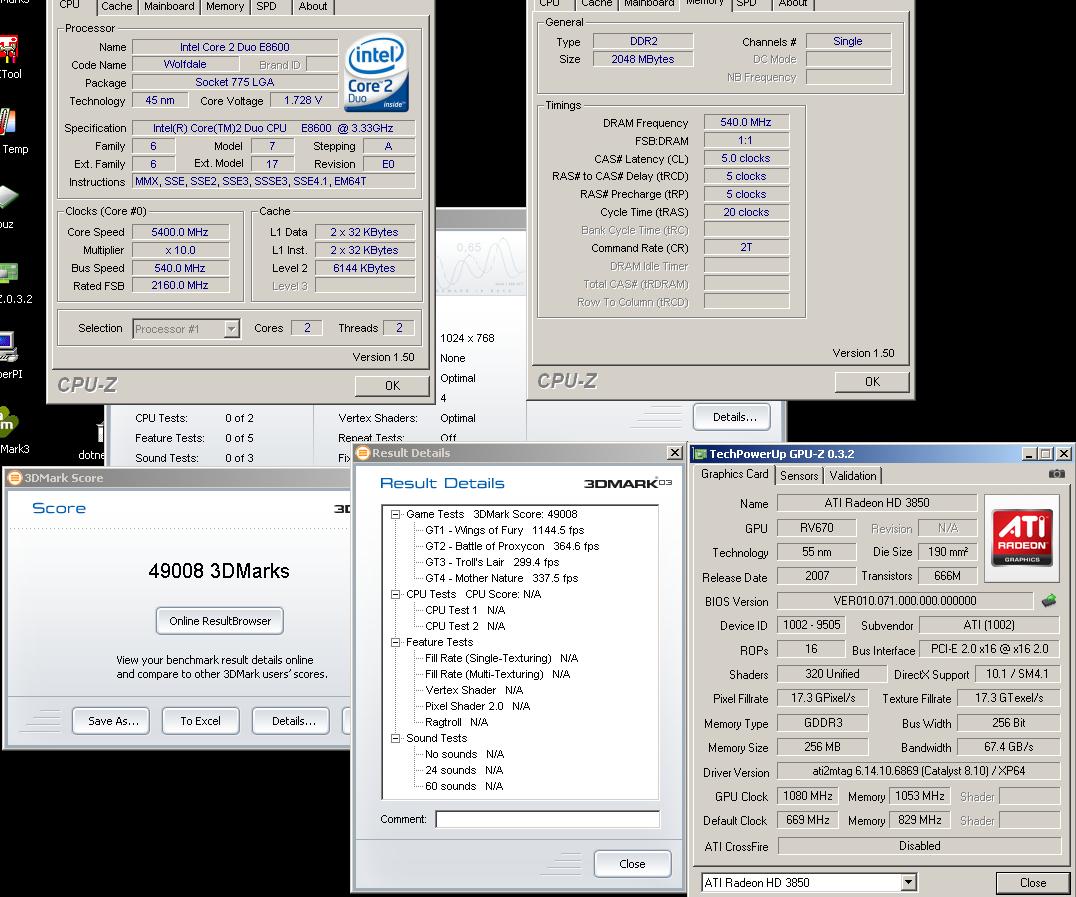Click Close in the Result Details dialog
Image resolution: width=1076 pixels, height=897 pixels.
pyautogui.click(x=632, y=863)
